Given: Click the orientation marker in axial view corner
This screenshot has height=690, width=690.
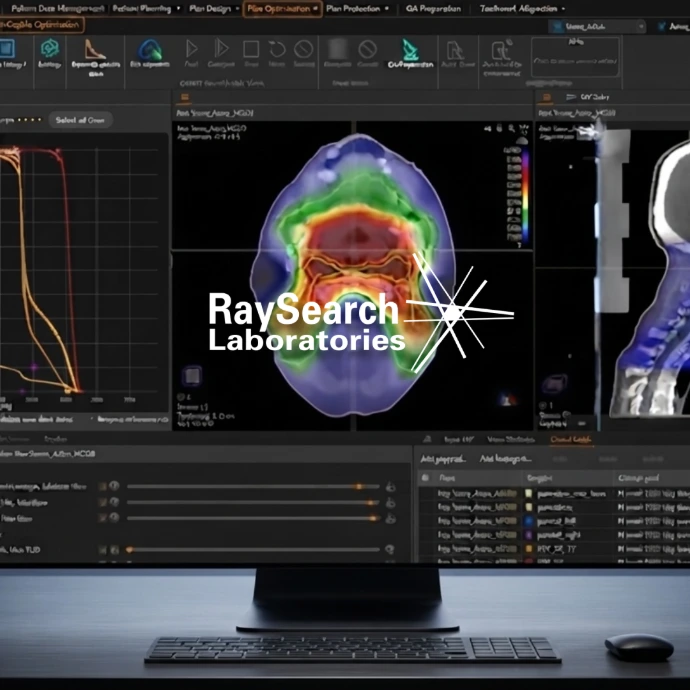Looking at the screenshot, I should click(x=507, y=400).
